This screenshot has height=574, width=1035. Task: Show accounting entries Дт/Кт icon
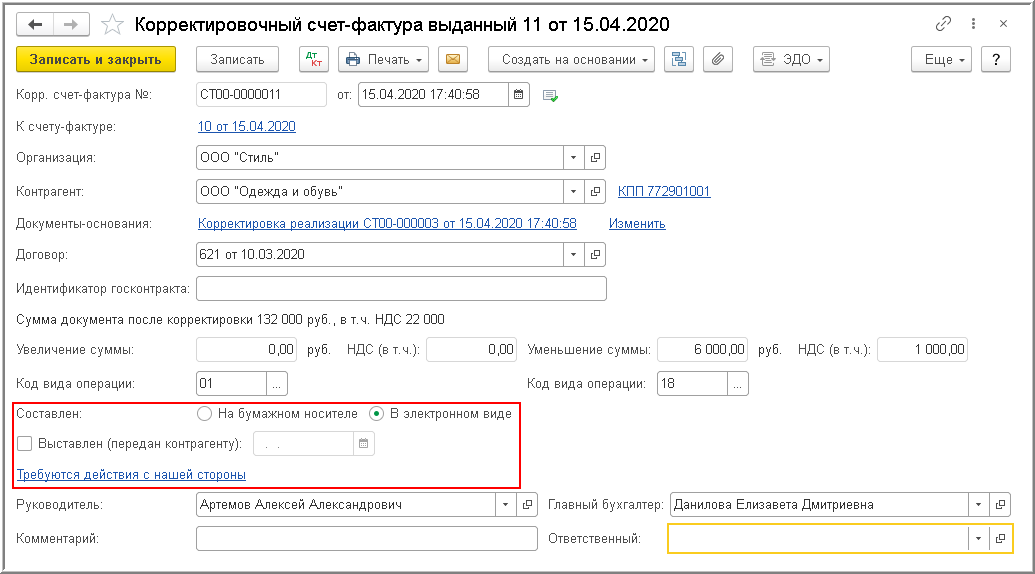[314, 59]
